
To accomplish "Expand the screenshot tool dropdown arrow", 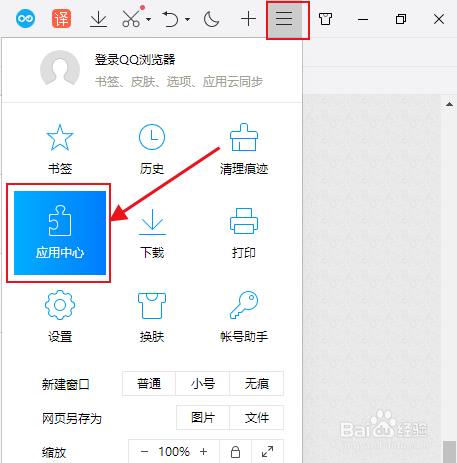I will point(149,19).
